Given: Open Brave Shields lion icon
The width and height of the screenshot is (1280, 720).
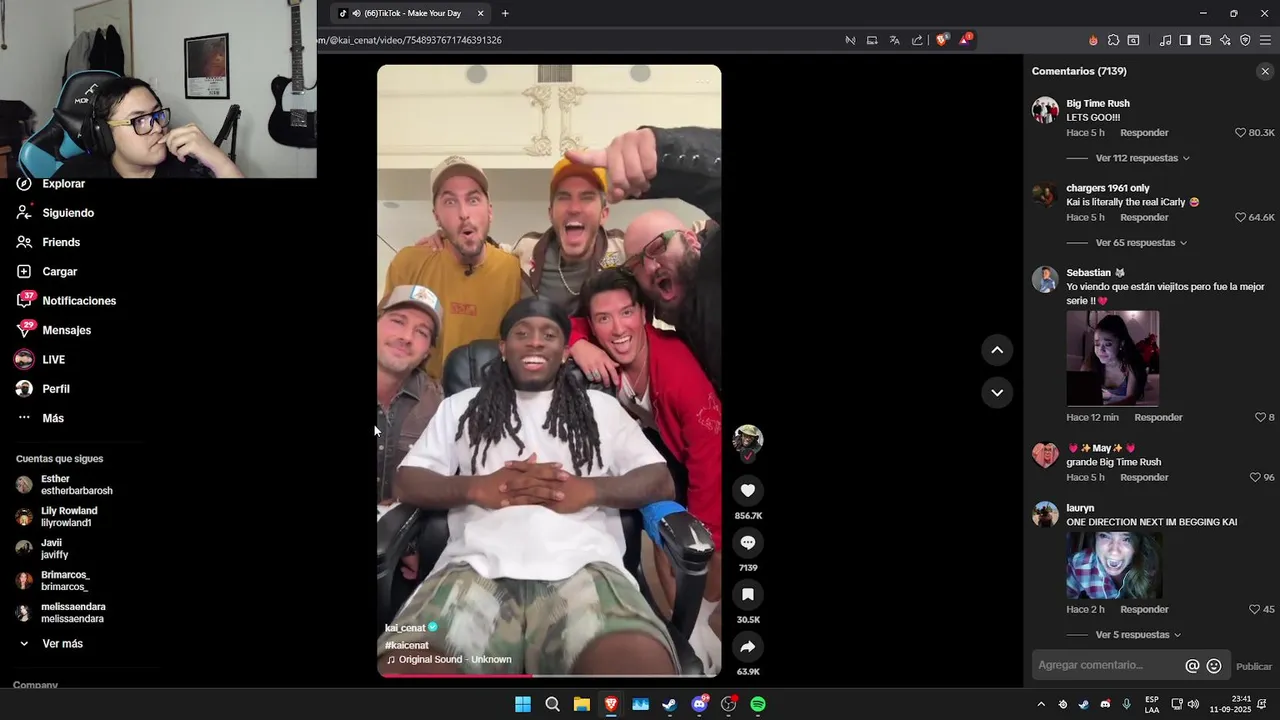Looking at the screenshot, I should click(x=942, y=40).
